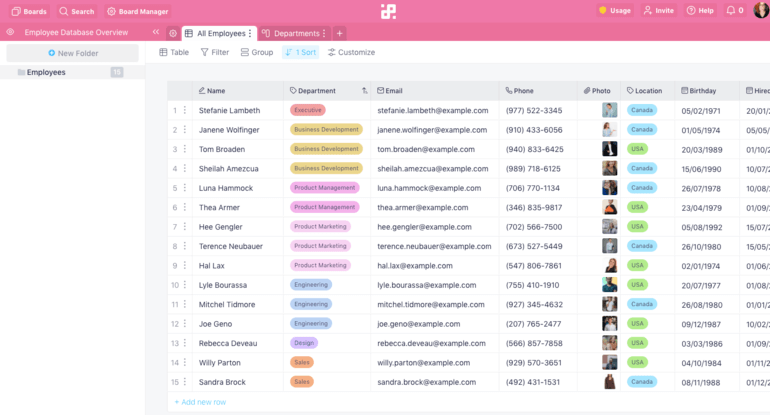The width and height of the screenshot is (770, 415).
Task: Click the Birthday column header
Action: tap(707, 91)
